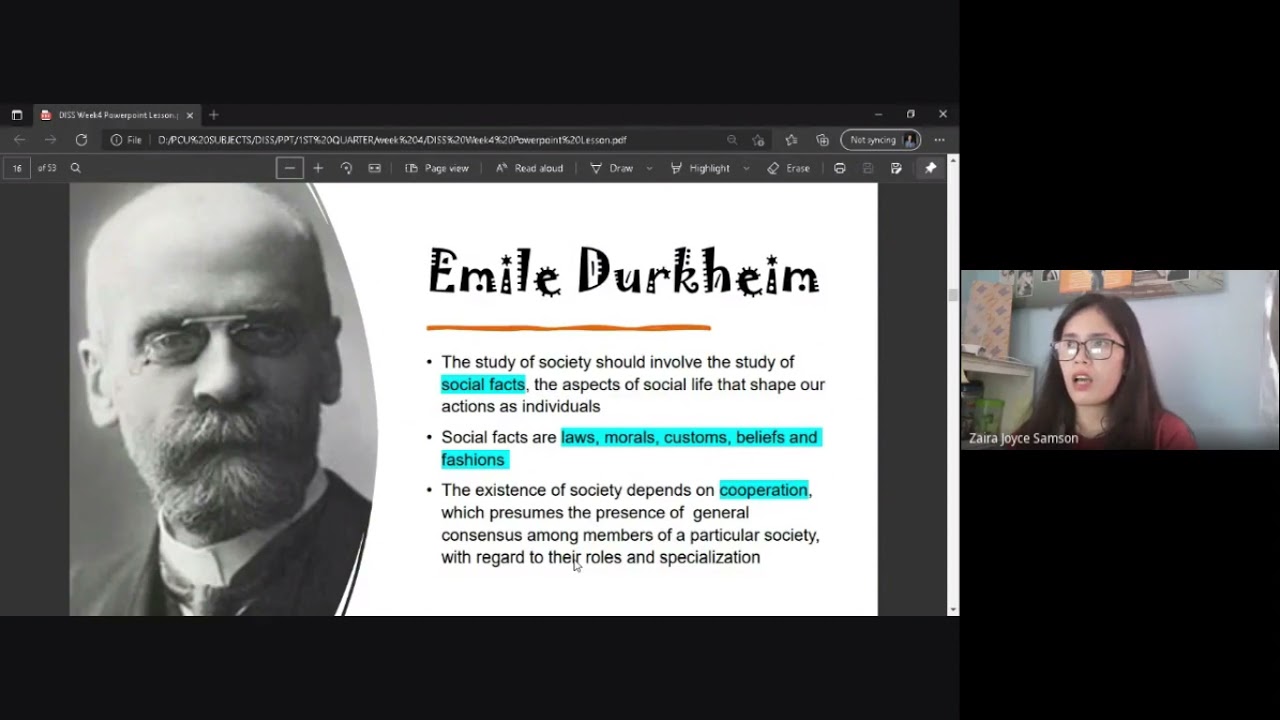This screenshot has width=1280, height=720.
Task: Click the Save icon in PDF toolbar
Action: pos(868,168)
